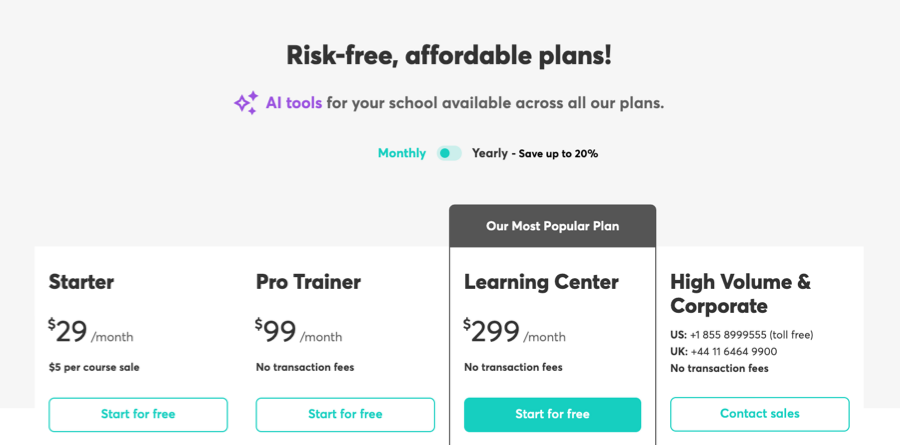Click the $299 per month price
The height and width of the screenshot is (445, 900).
coord(514,331)
